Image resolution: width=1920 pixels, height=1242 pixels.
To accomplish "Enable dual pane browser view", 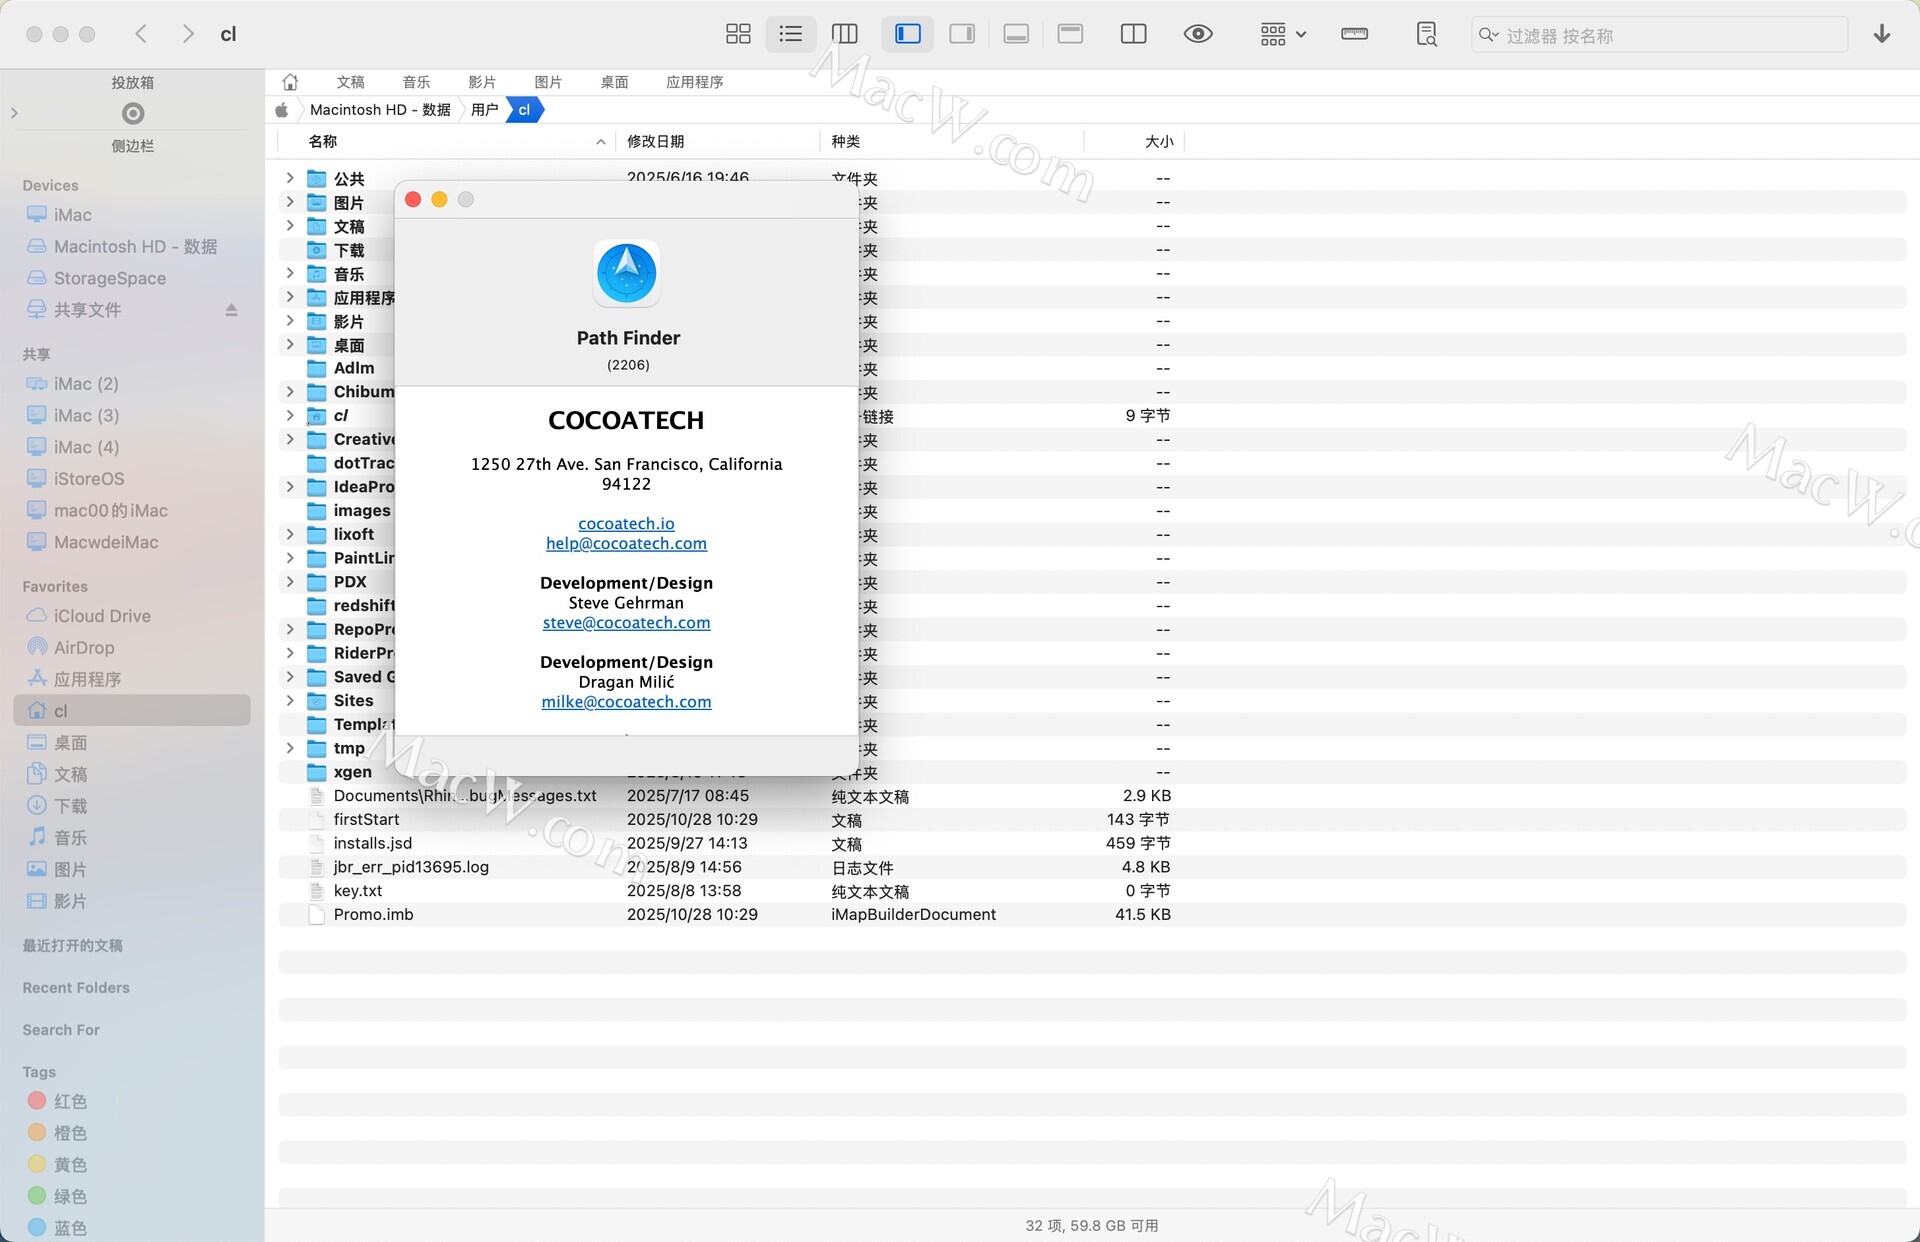I will (x=1133, y=34).
